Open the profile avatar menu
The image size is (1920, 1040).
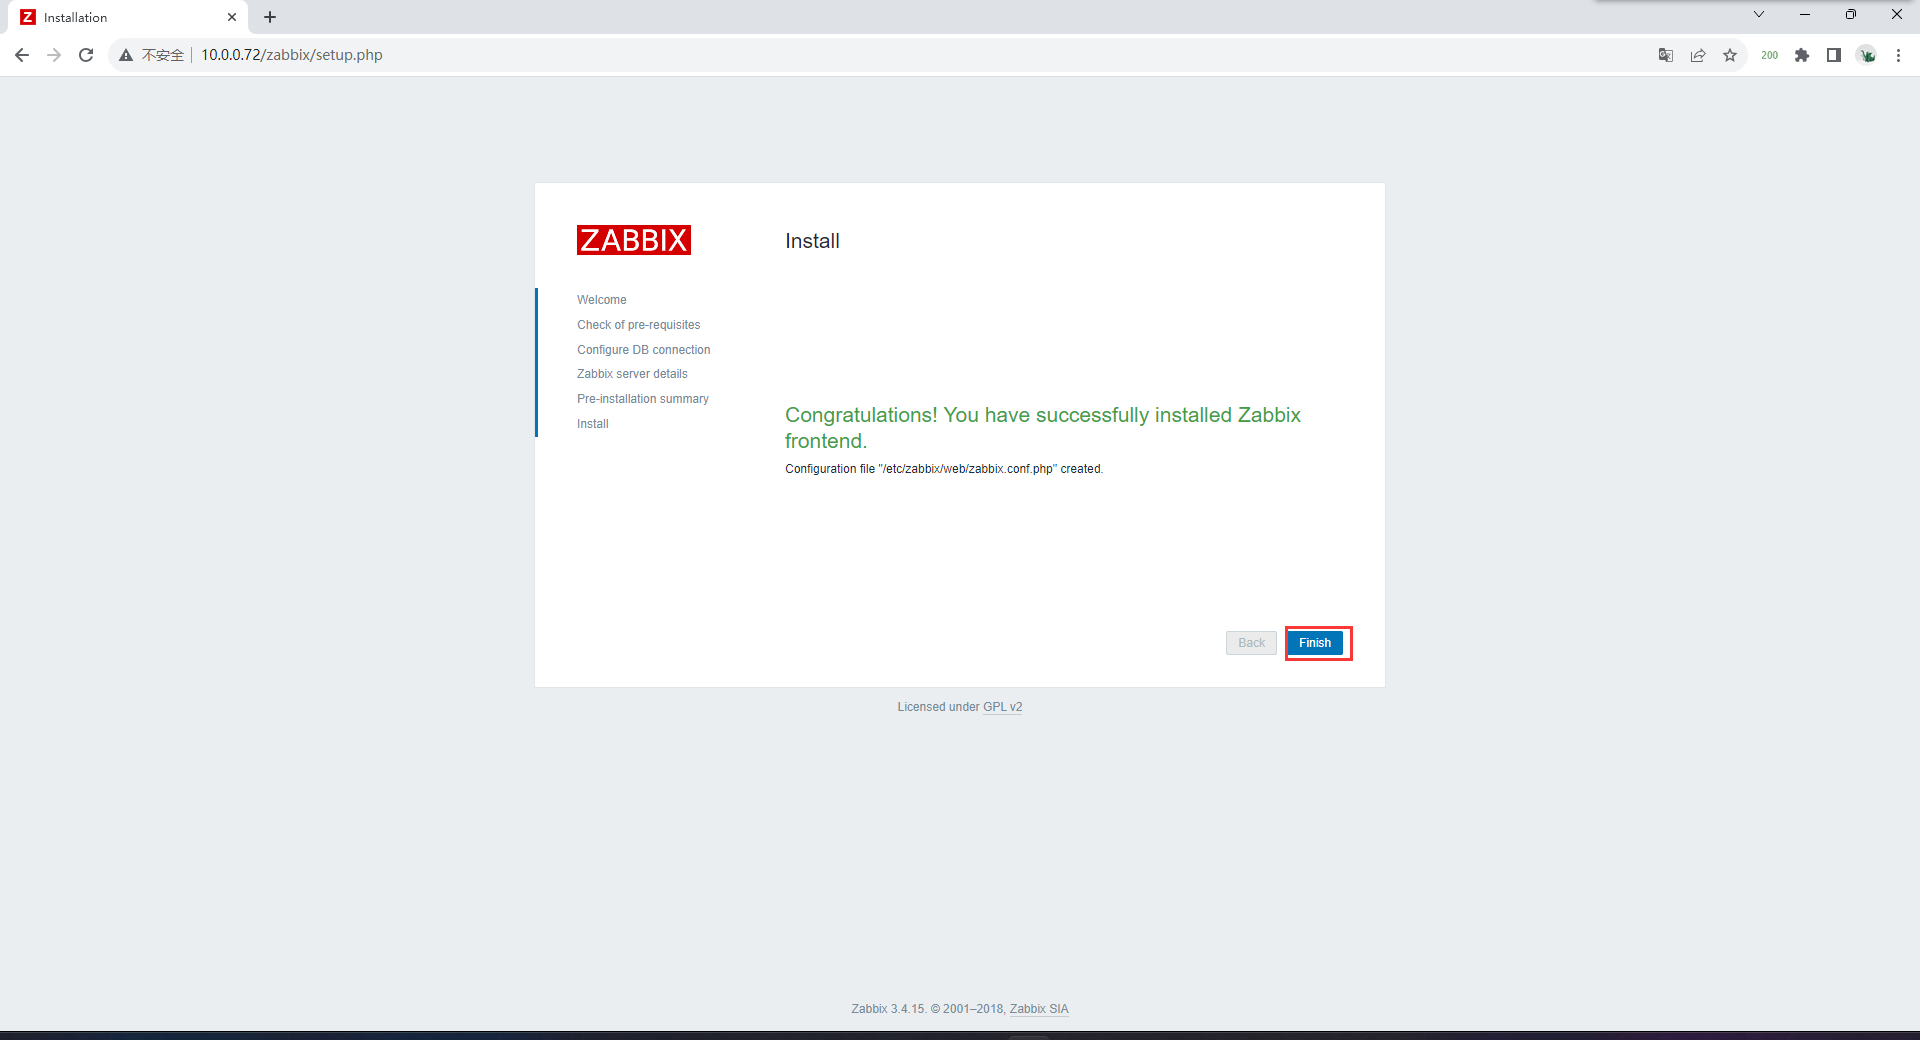1867,55
